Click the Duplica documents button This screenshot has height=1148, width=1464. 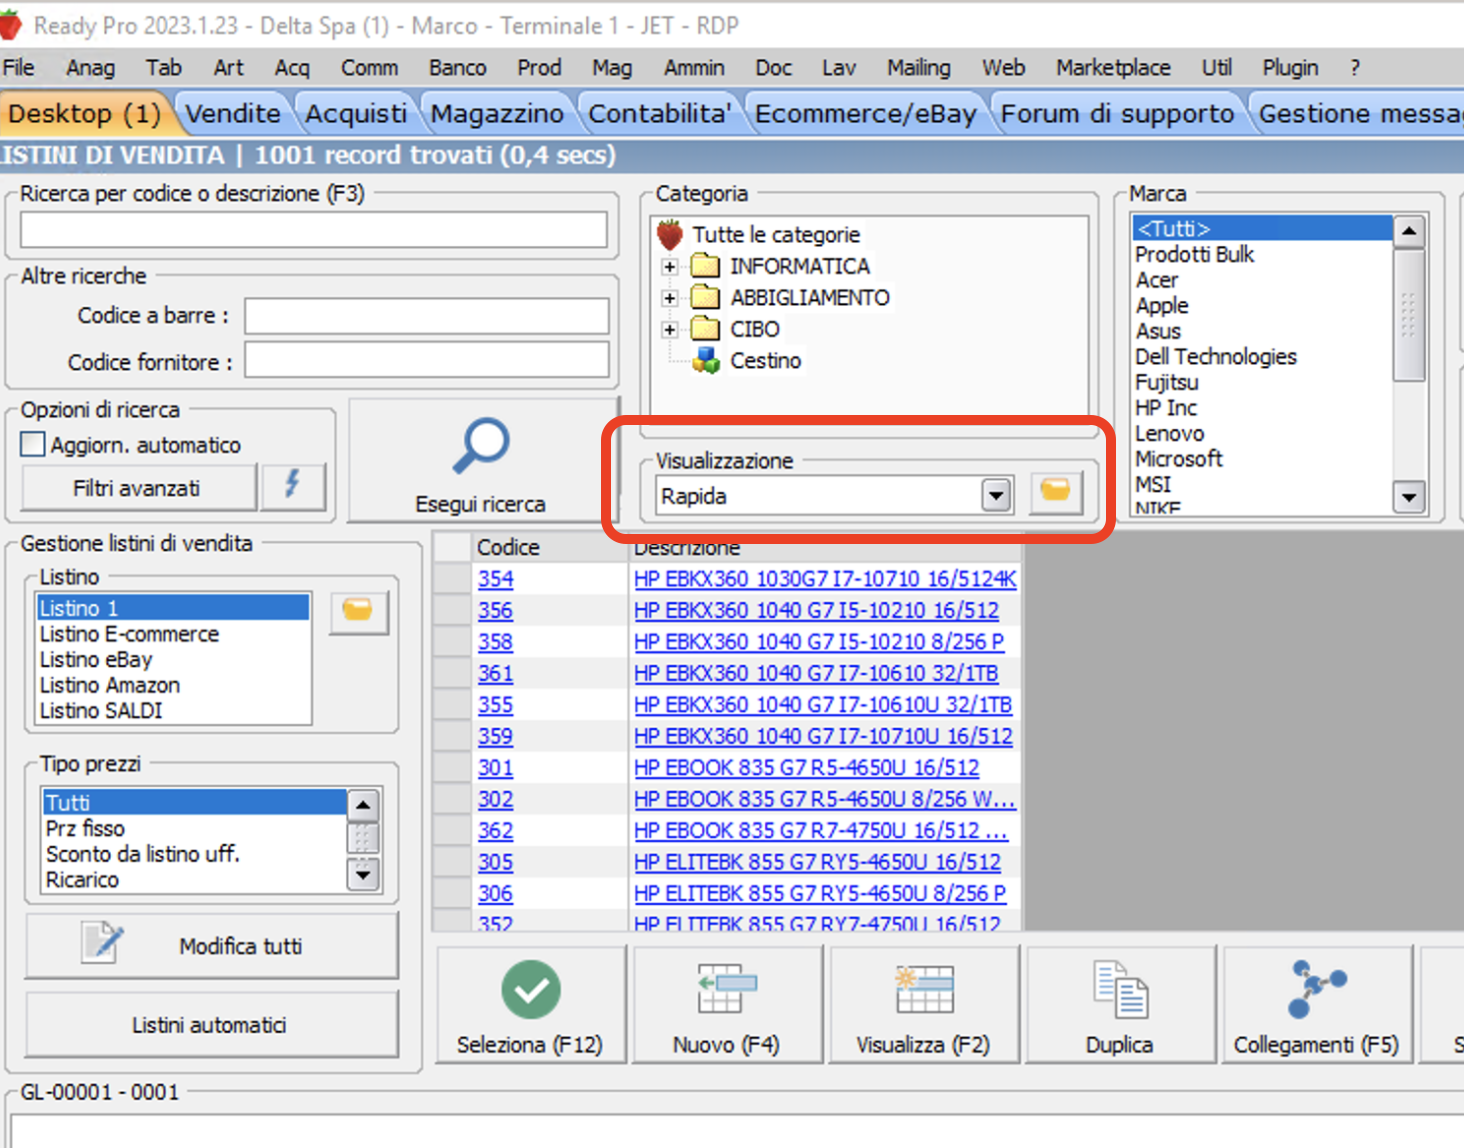[1120, 1004]
